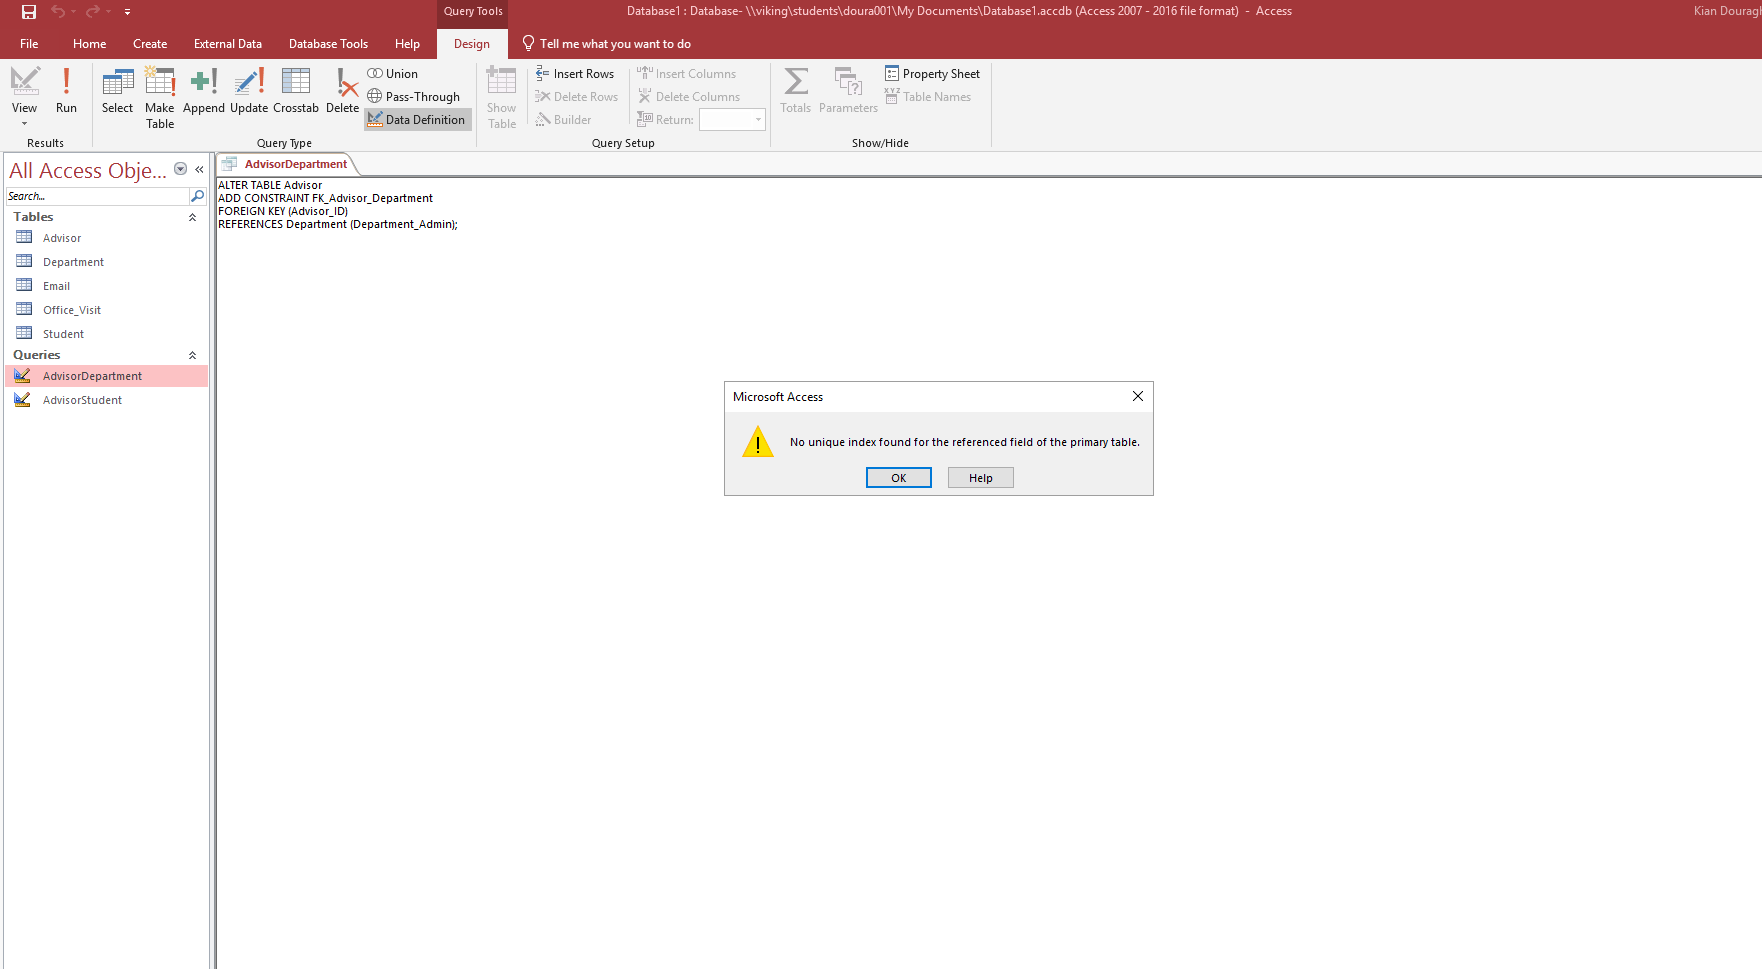Collapse the Tables group
The image size is (1762, 969).
coord(192,217)
